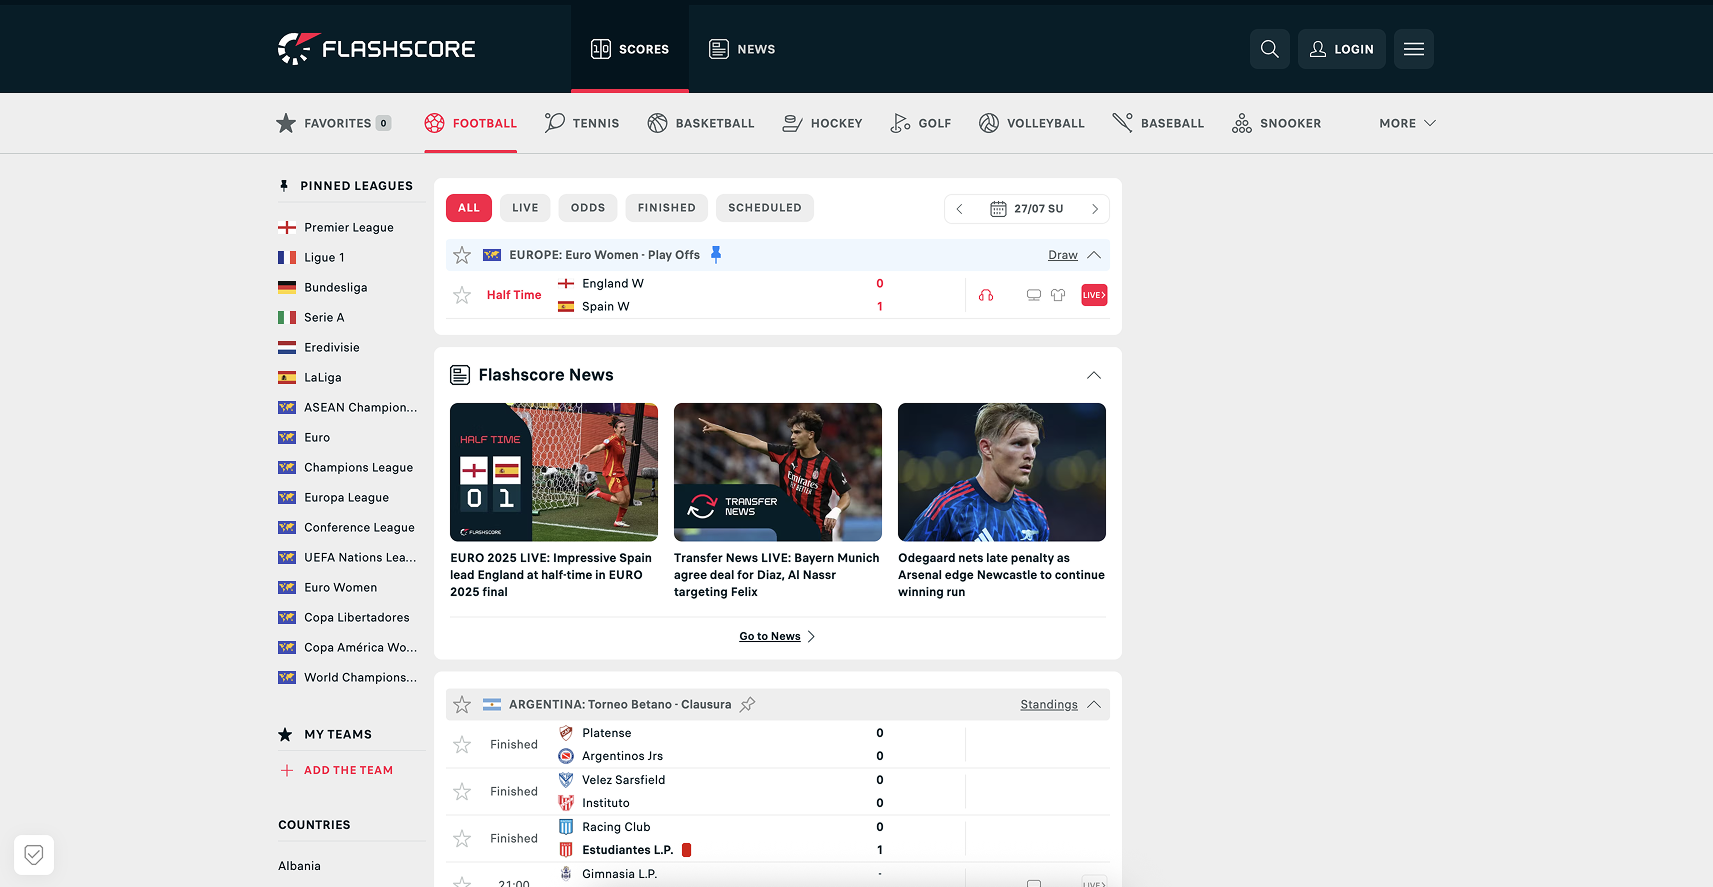Image resolution: width=1713 pixels, height=887 pixels.
Task: Click the Racing Club team crest
Action: tap(566, 827)
